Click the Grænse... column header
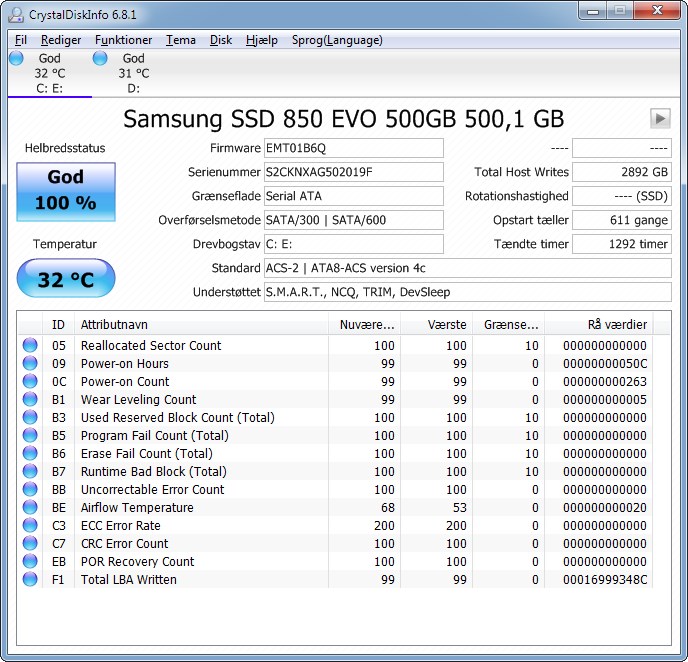Screen dimensions: 688x662 click(509, 325)
